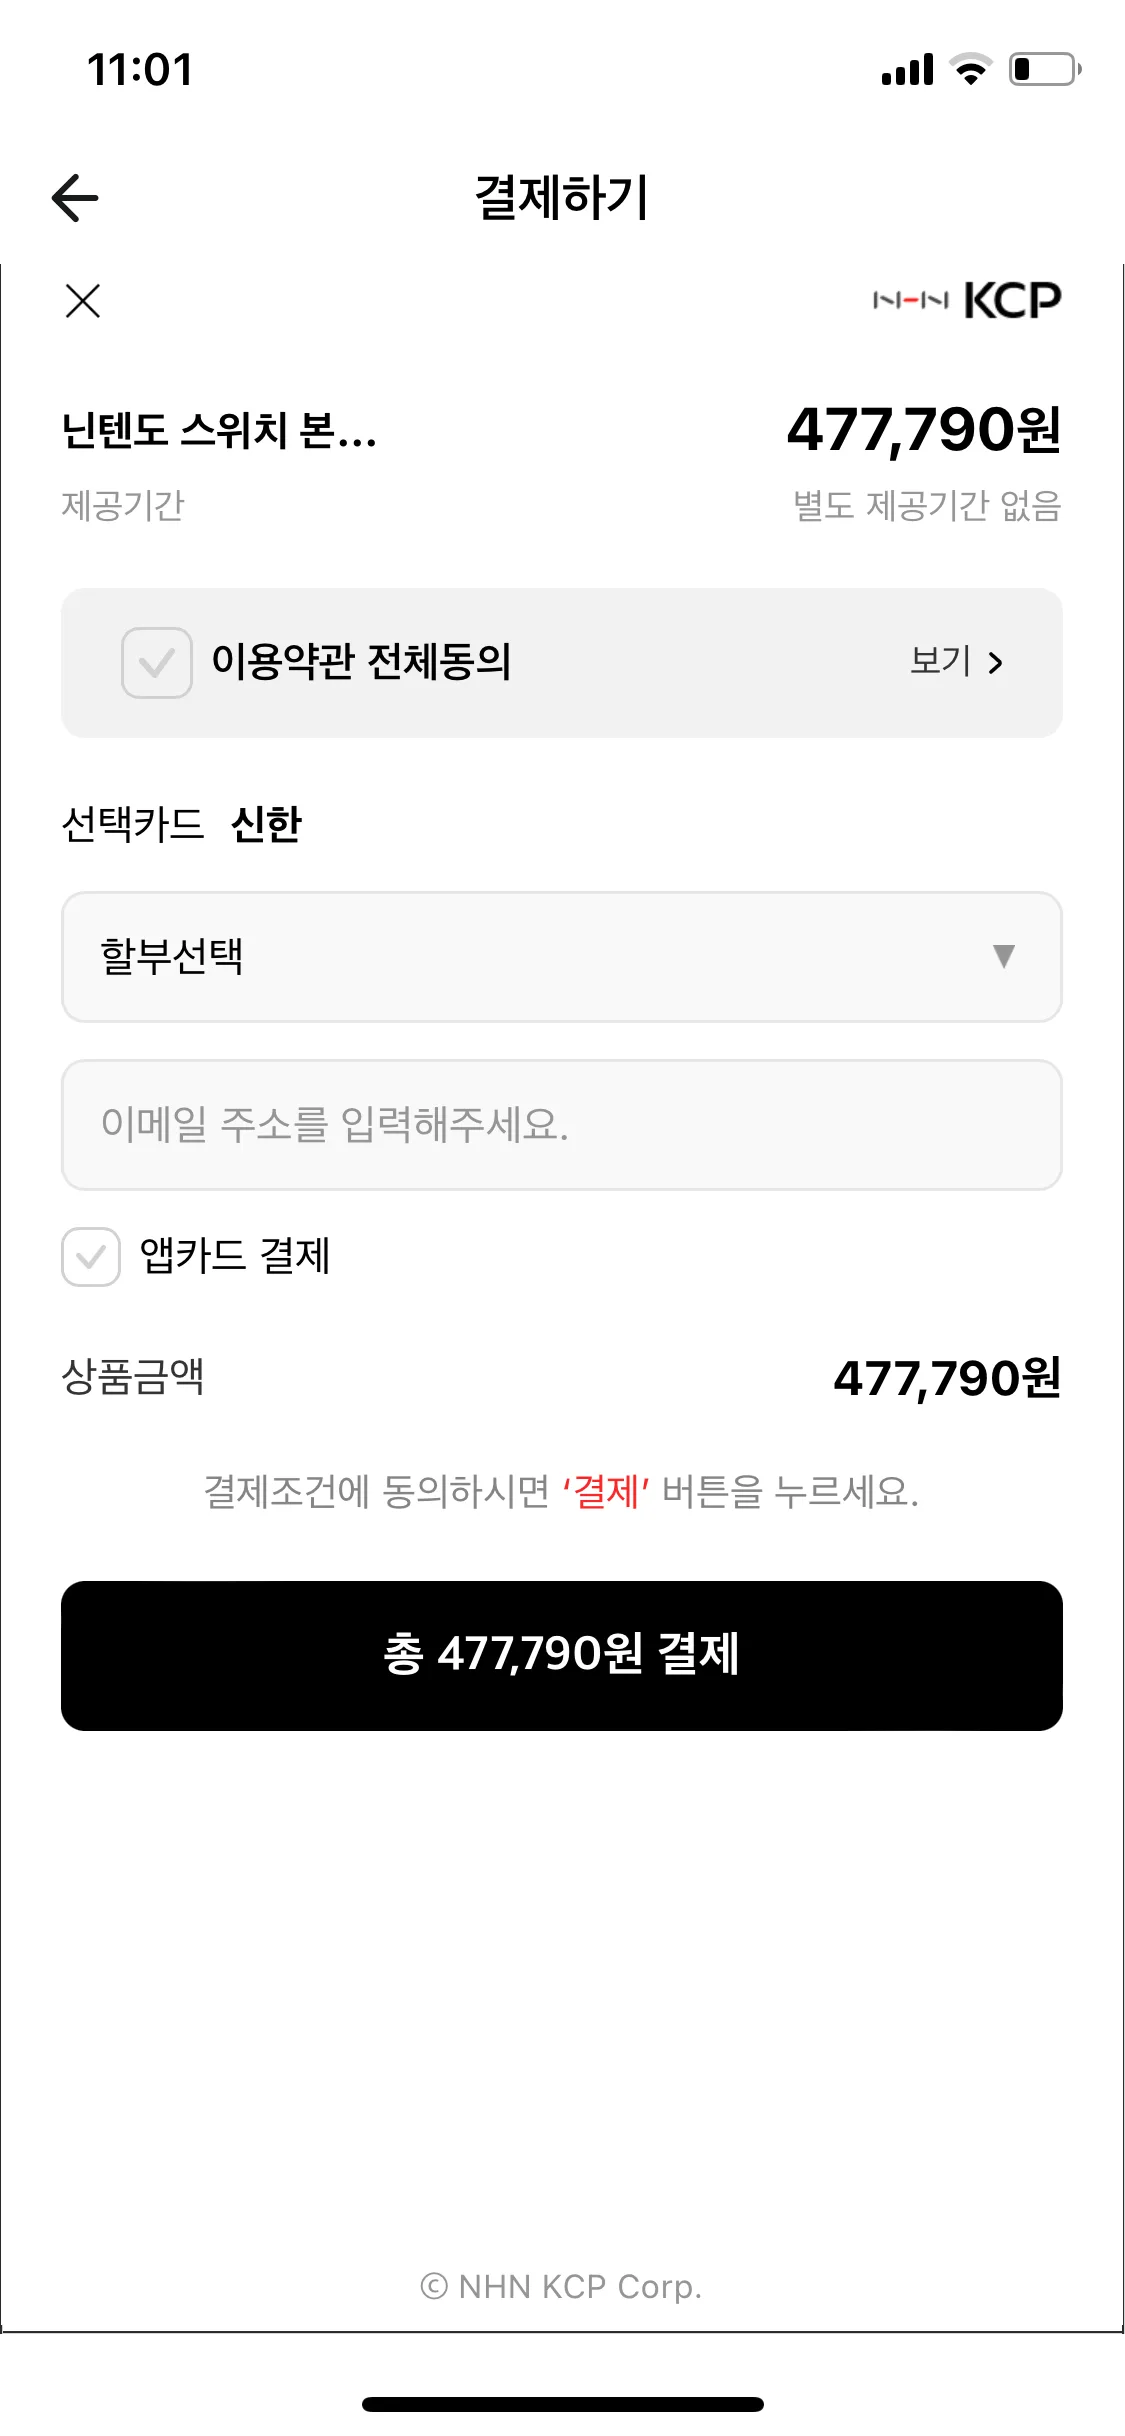Tap the selected card name 신한
The width and height of the screenshot is (1125, 2436).
266,824
